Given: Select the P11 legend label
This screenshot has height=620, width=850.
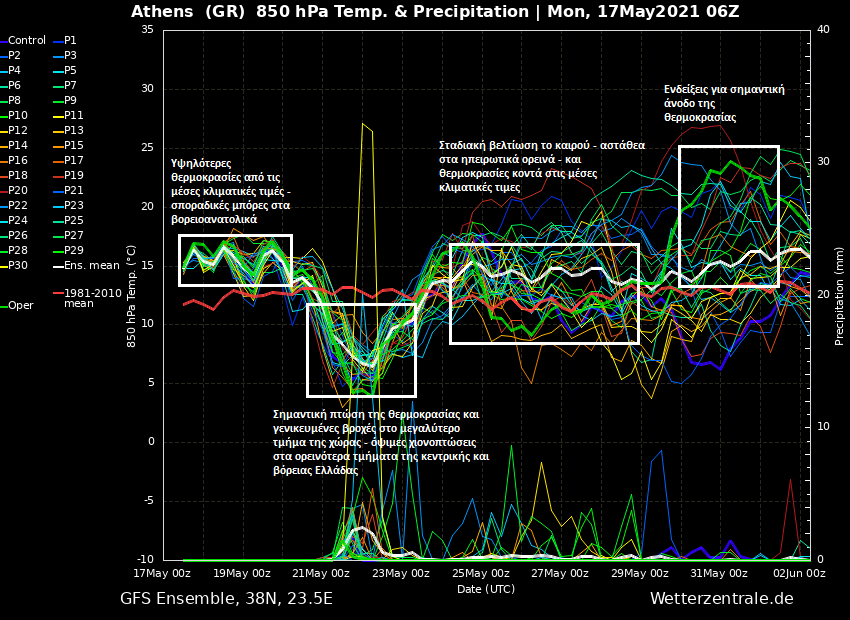Looking at the screenshot, I should coord(73,116).
